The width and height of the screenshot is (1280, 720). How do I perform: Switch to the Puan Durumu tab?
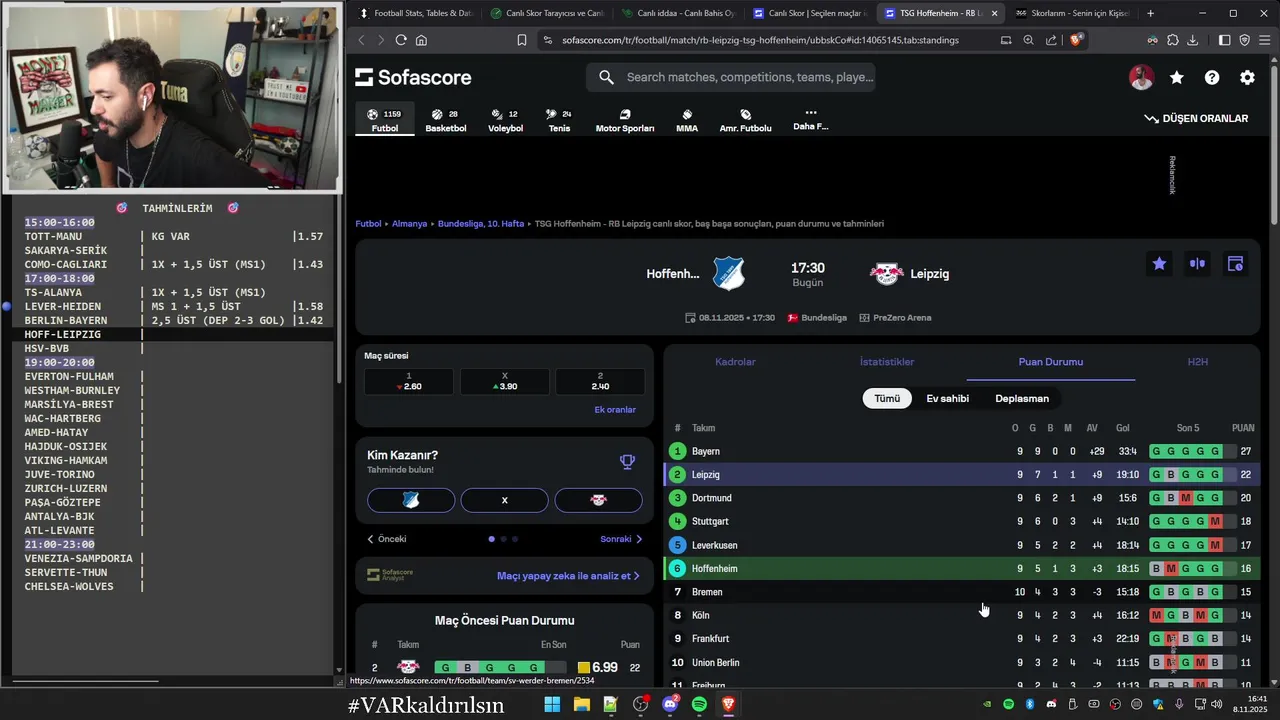point(1050,361)
